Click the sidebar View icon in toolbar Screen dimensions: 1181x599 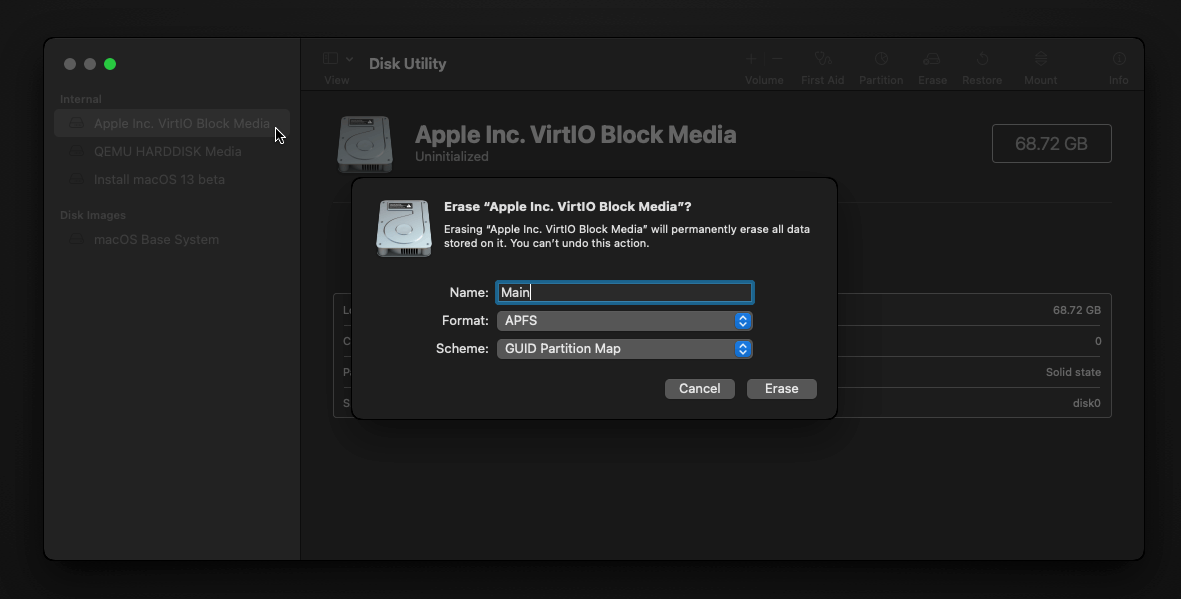click(x=330, y=59)
